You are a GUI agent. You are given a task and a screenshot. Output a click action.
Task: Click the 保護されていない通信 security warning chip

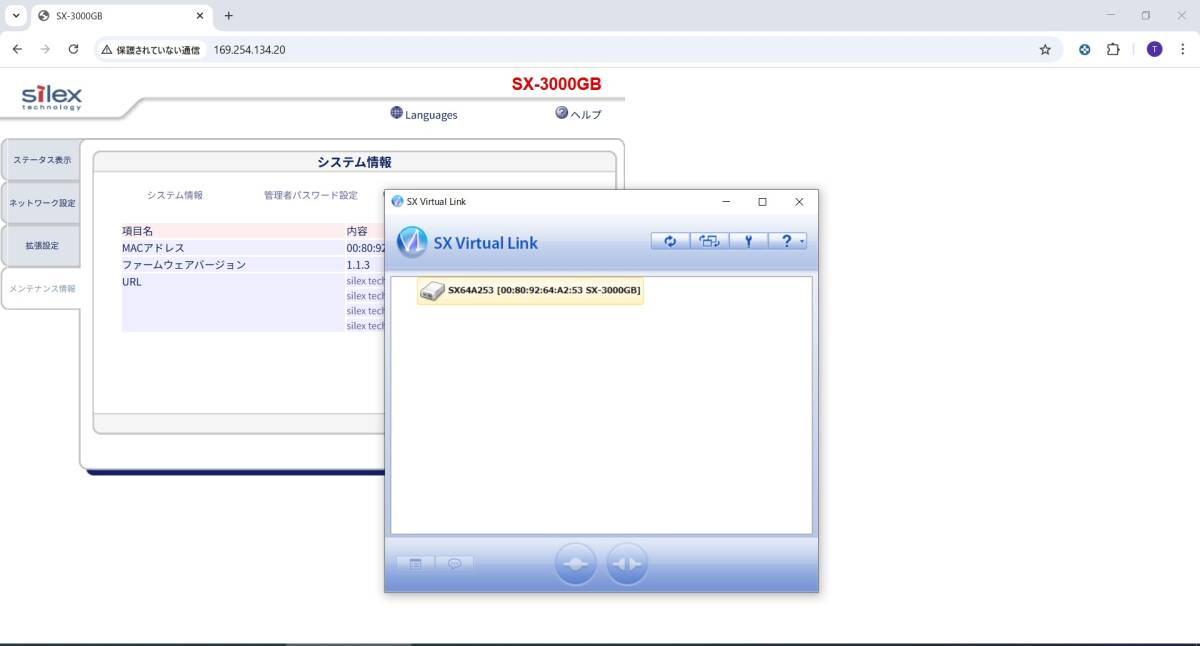tap(151, 49)
